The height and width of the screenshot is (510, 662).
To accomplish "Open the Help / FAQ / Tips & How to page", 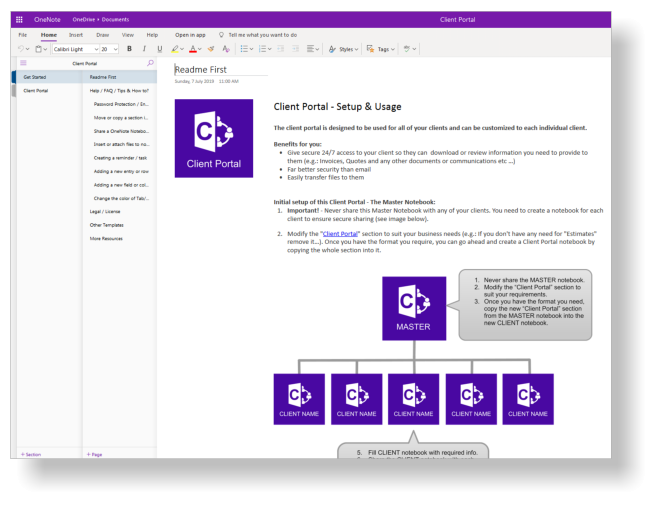I will coord(120,91).
